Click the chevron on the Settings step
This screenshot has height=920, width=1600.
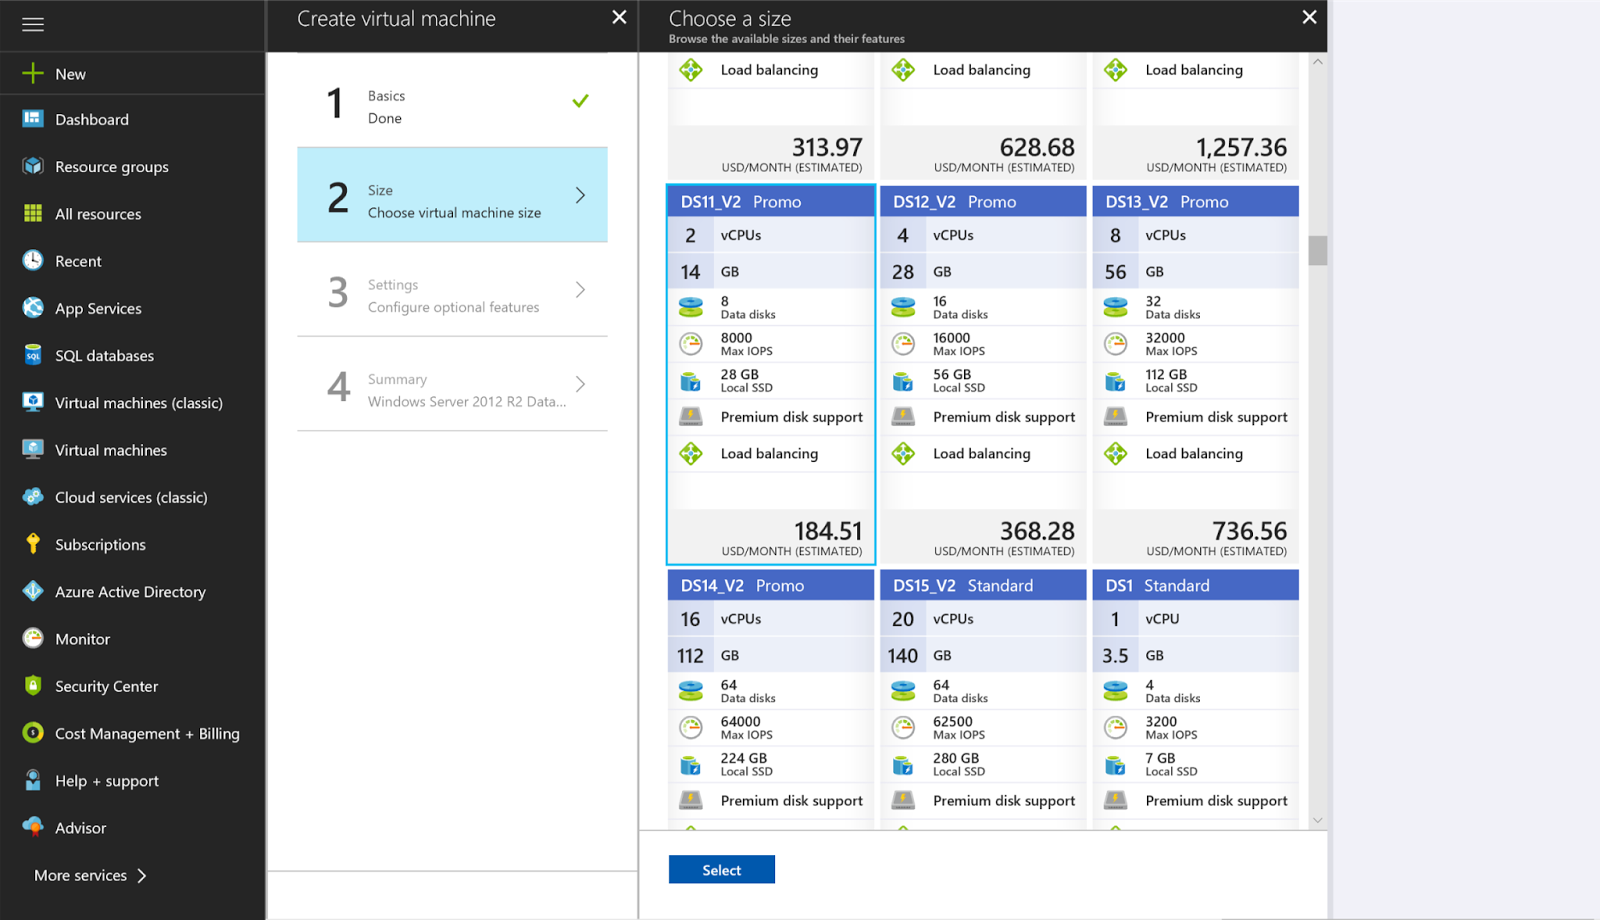coord(581,290)
